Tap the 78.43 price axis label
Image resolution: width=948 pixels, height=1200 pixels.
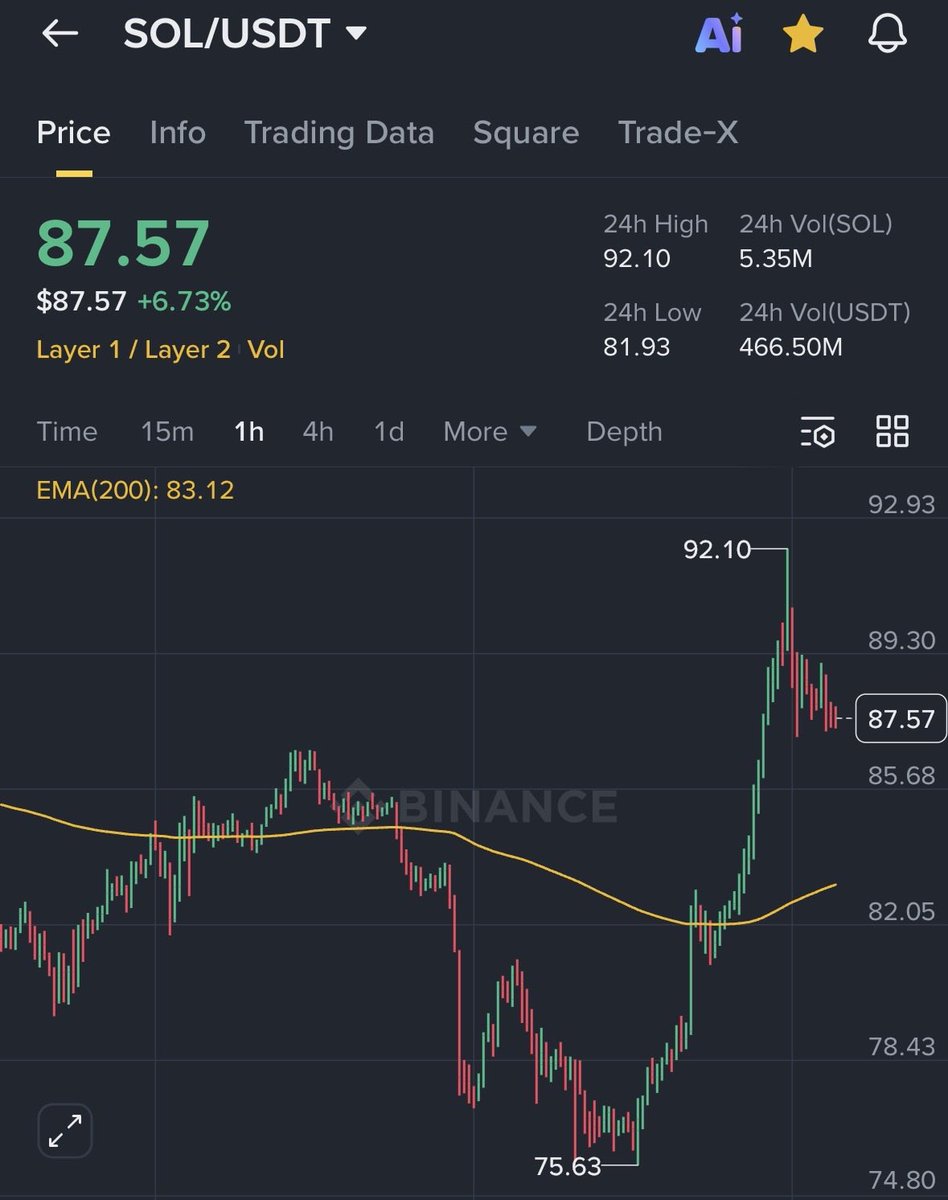tap(901, 1047)
